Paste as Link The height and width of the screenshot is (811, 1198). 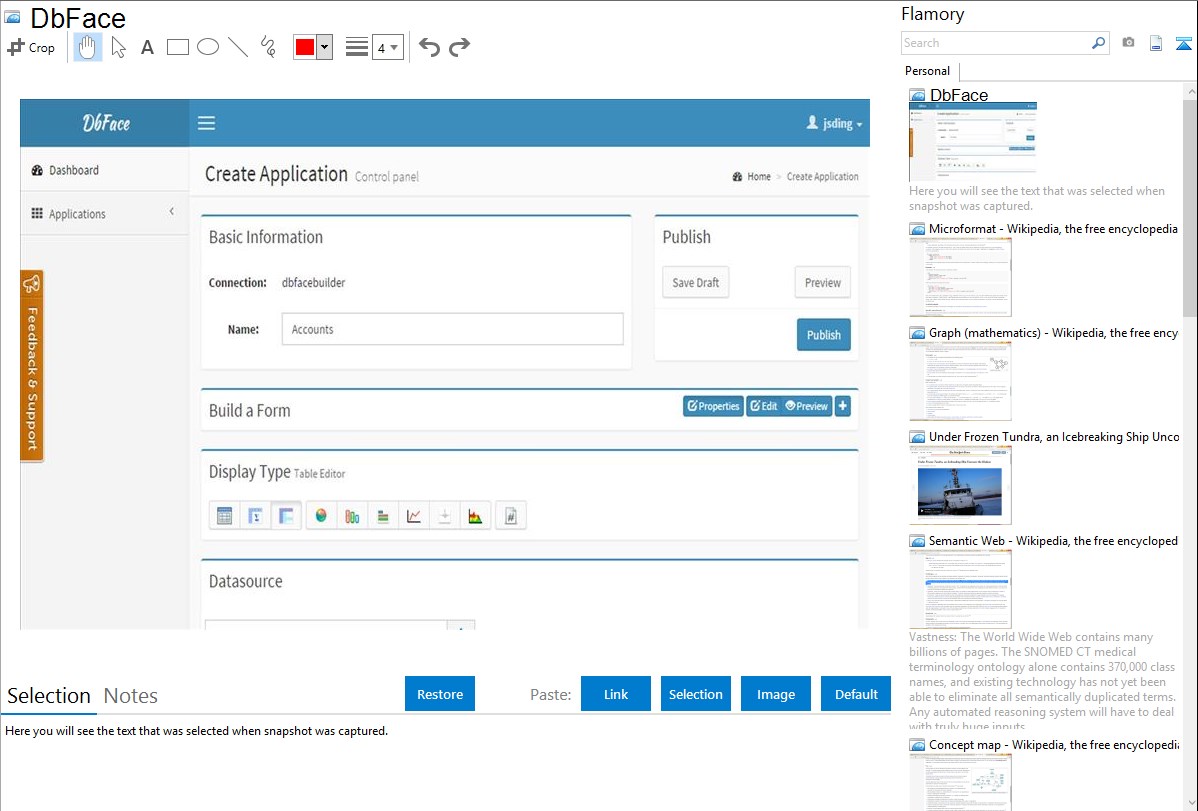pyautogui.click(x=616, y=694)
